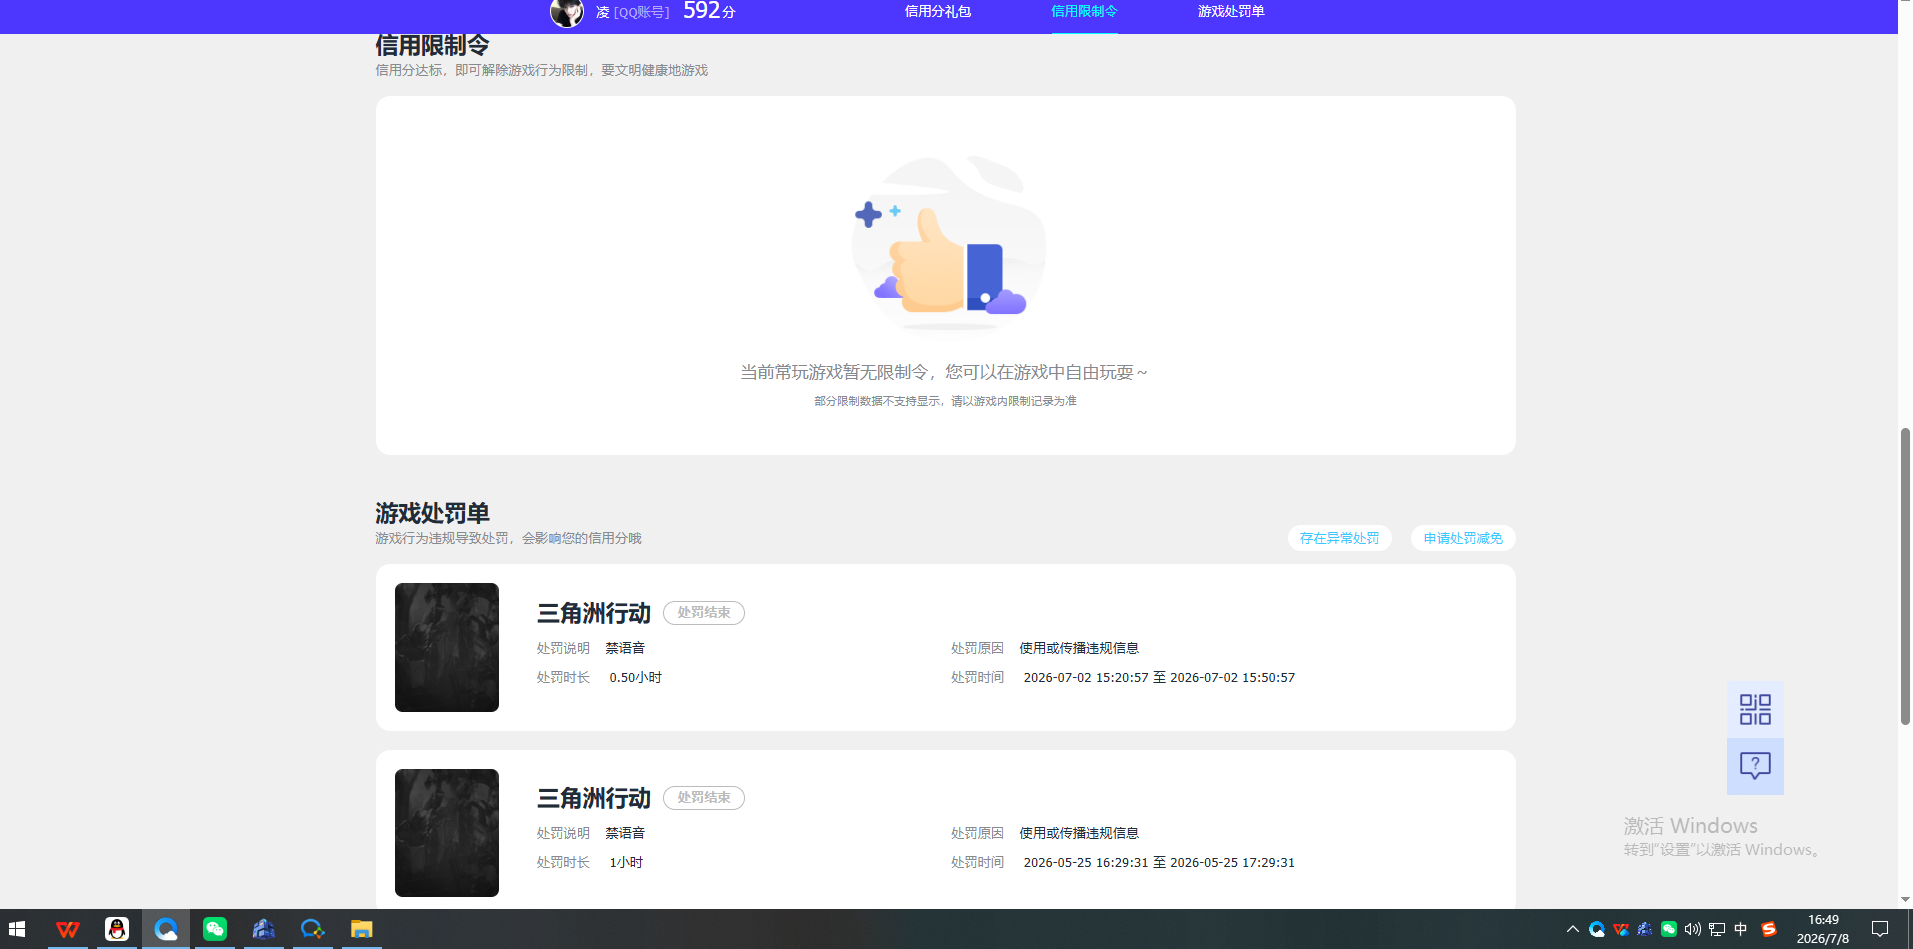The width and height of the screenshot is (1913, 949).
Task: Open WPS Office from taskbar
Action: point(68,929)
